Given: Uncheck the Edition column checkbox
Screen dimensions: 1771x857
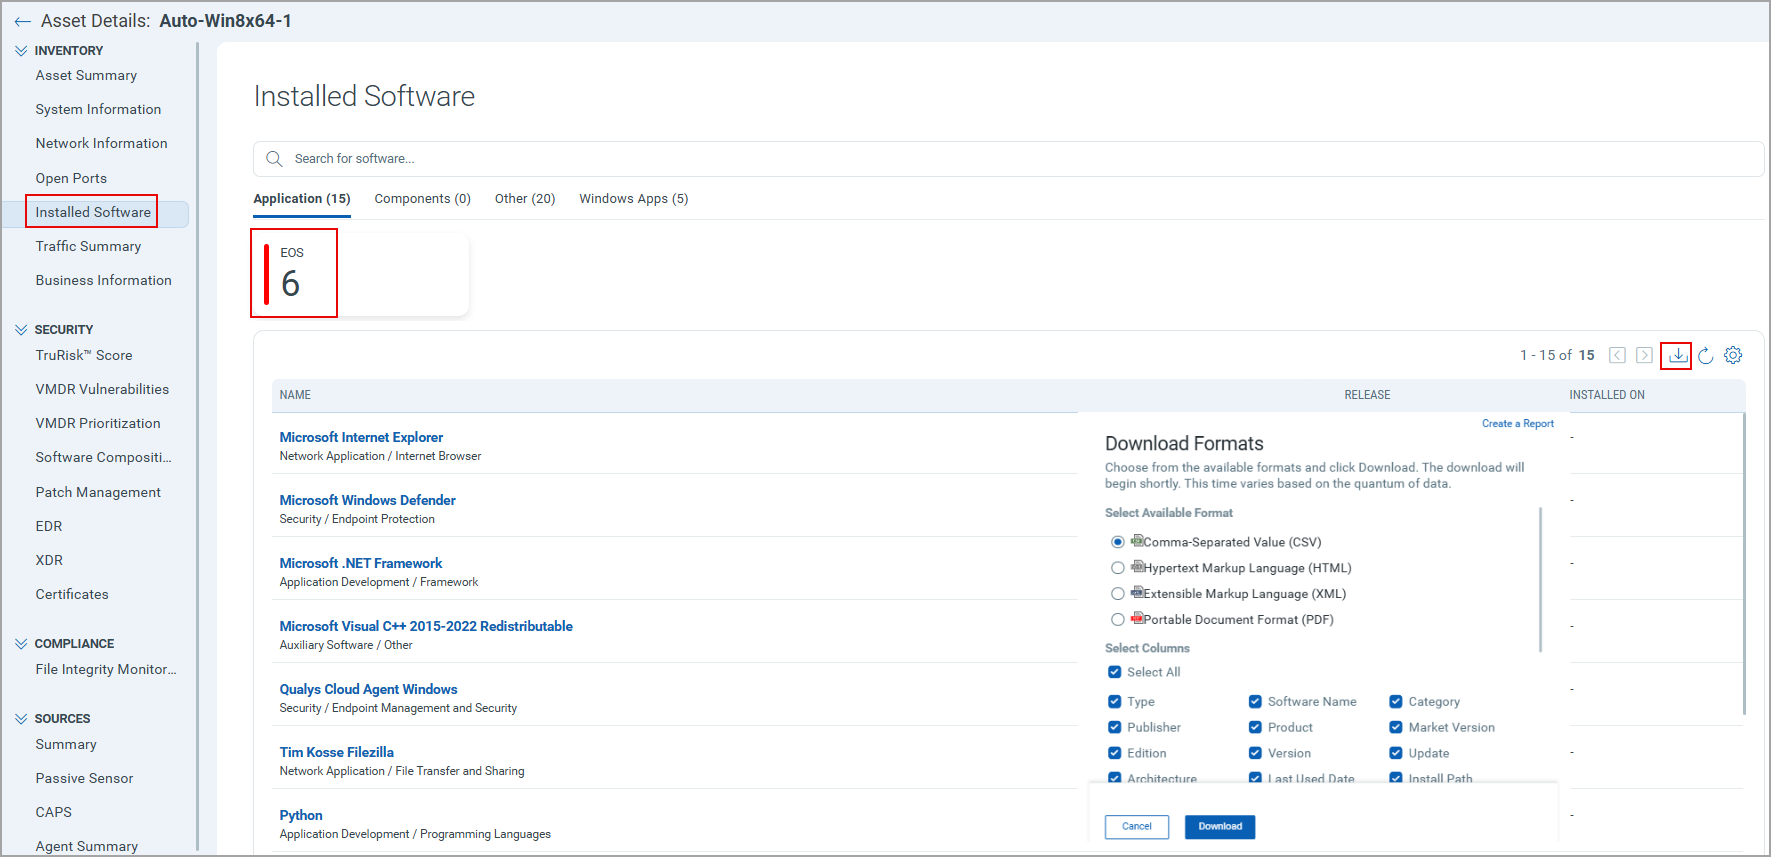Looking at the screenshot, I should point(1114,754).
